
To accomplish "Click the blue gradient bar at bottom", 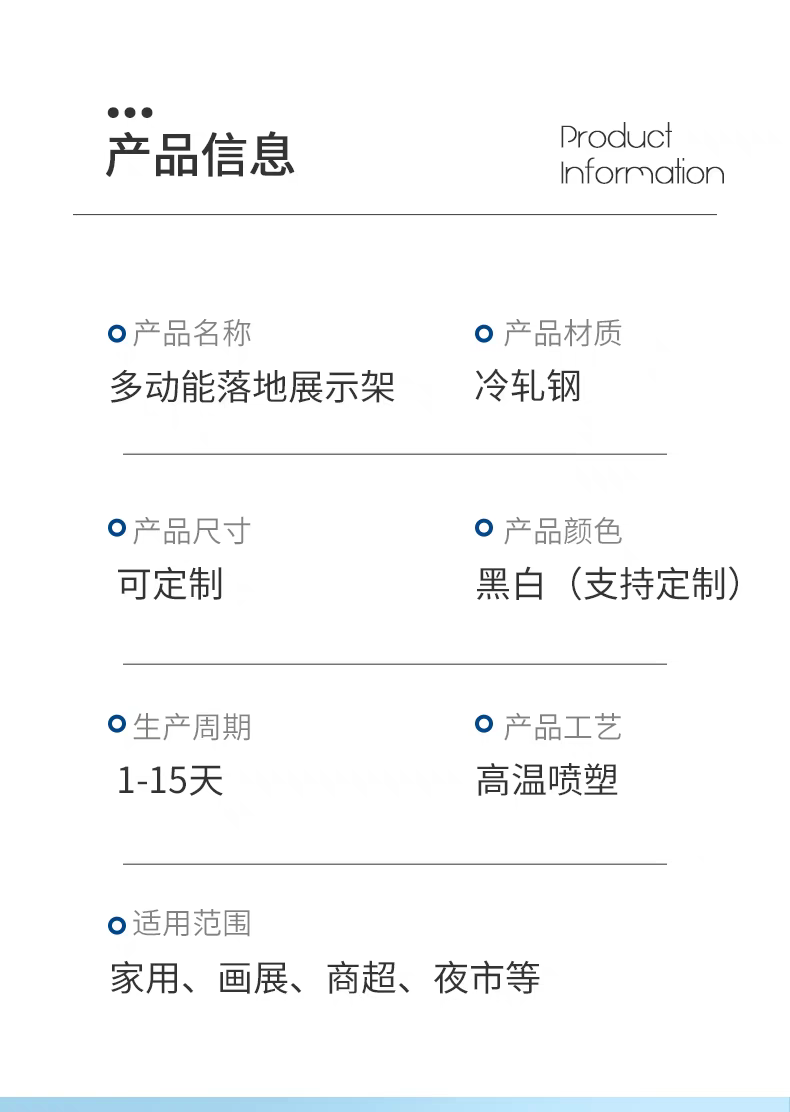I will coord(395,1104).
